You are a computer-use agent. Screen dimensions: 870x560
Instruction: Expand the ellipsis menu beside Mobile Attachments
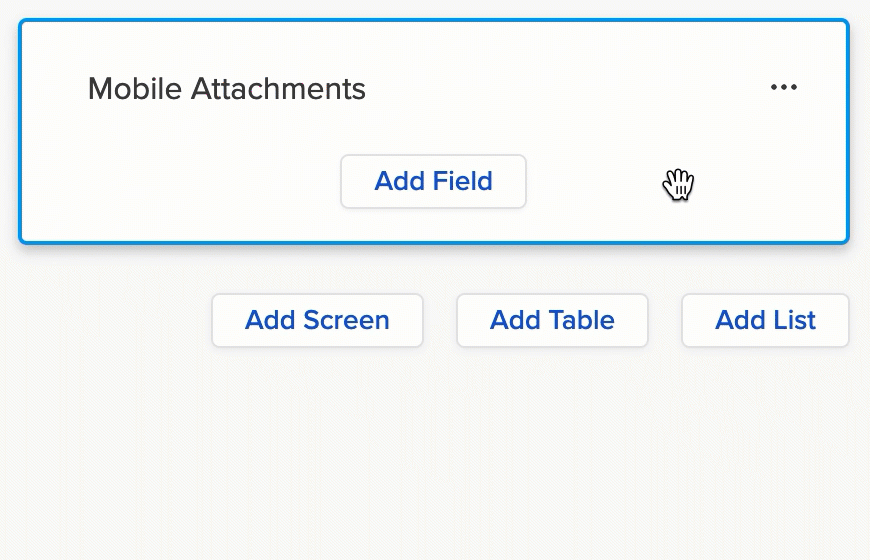click(784, 88)
